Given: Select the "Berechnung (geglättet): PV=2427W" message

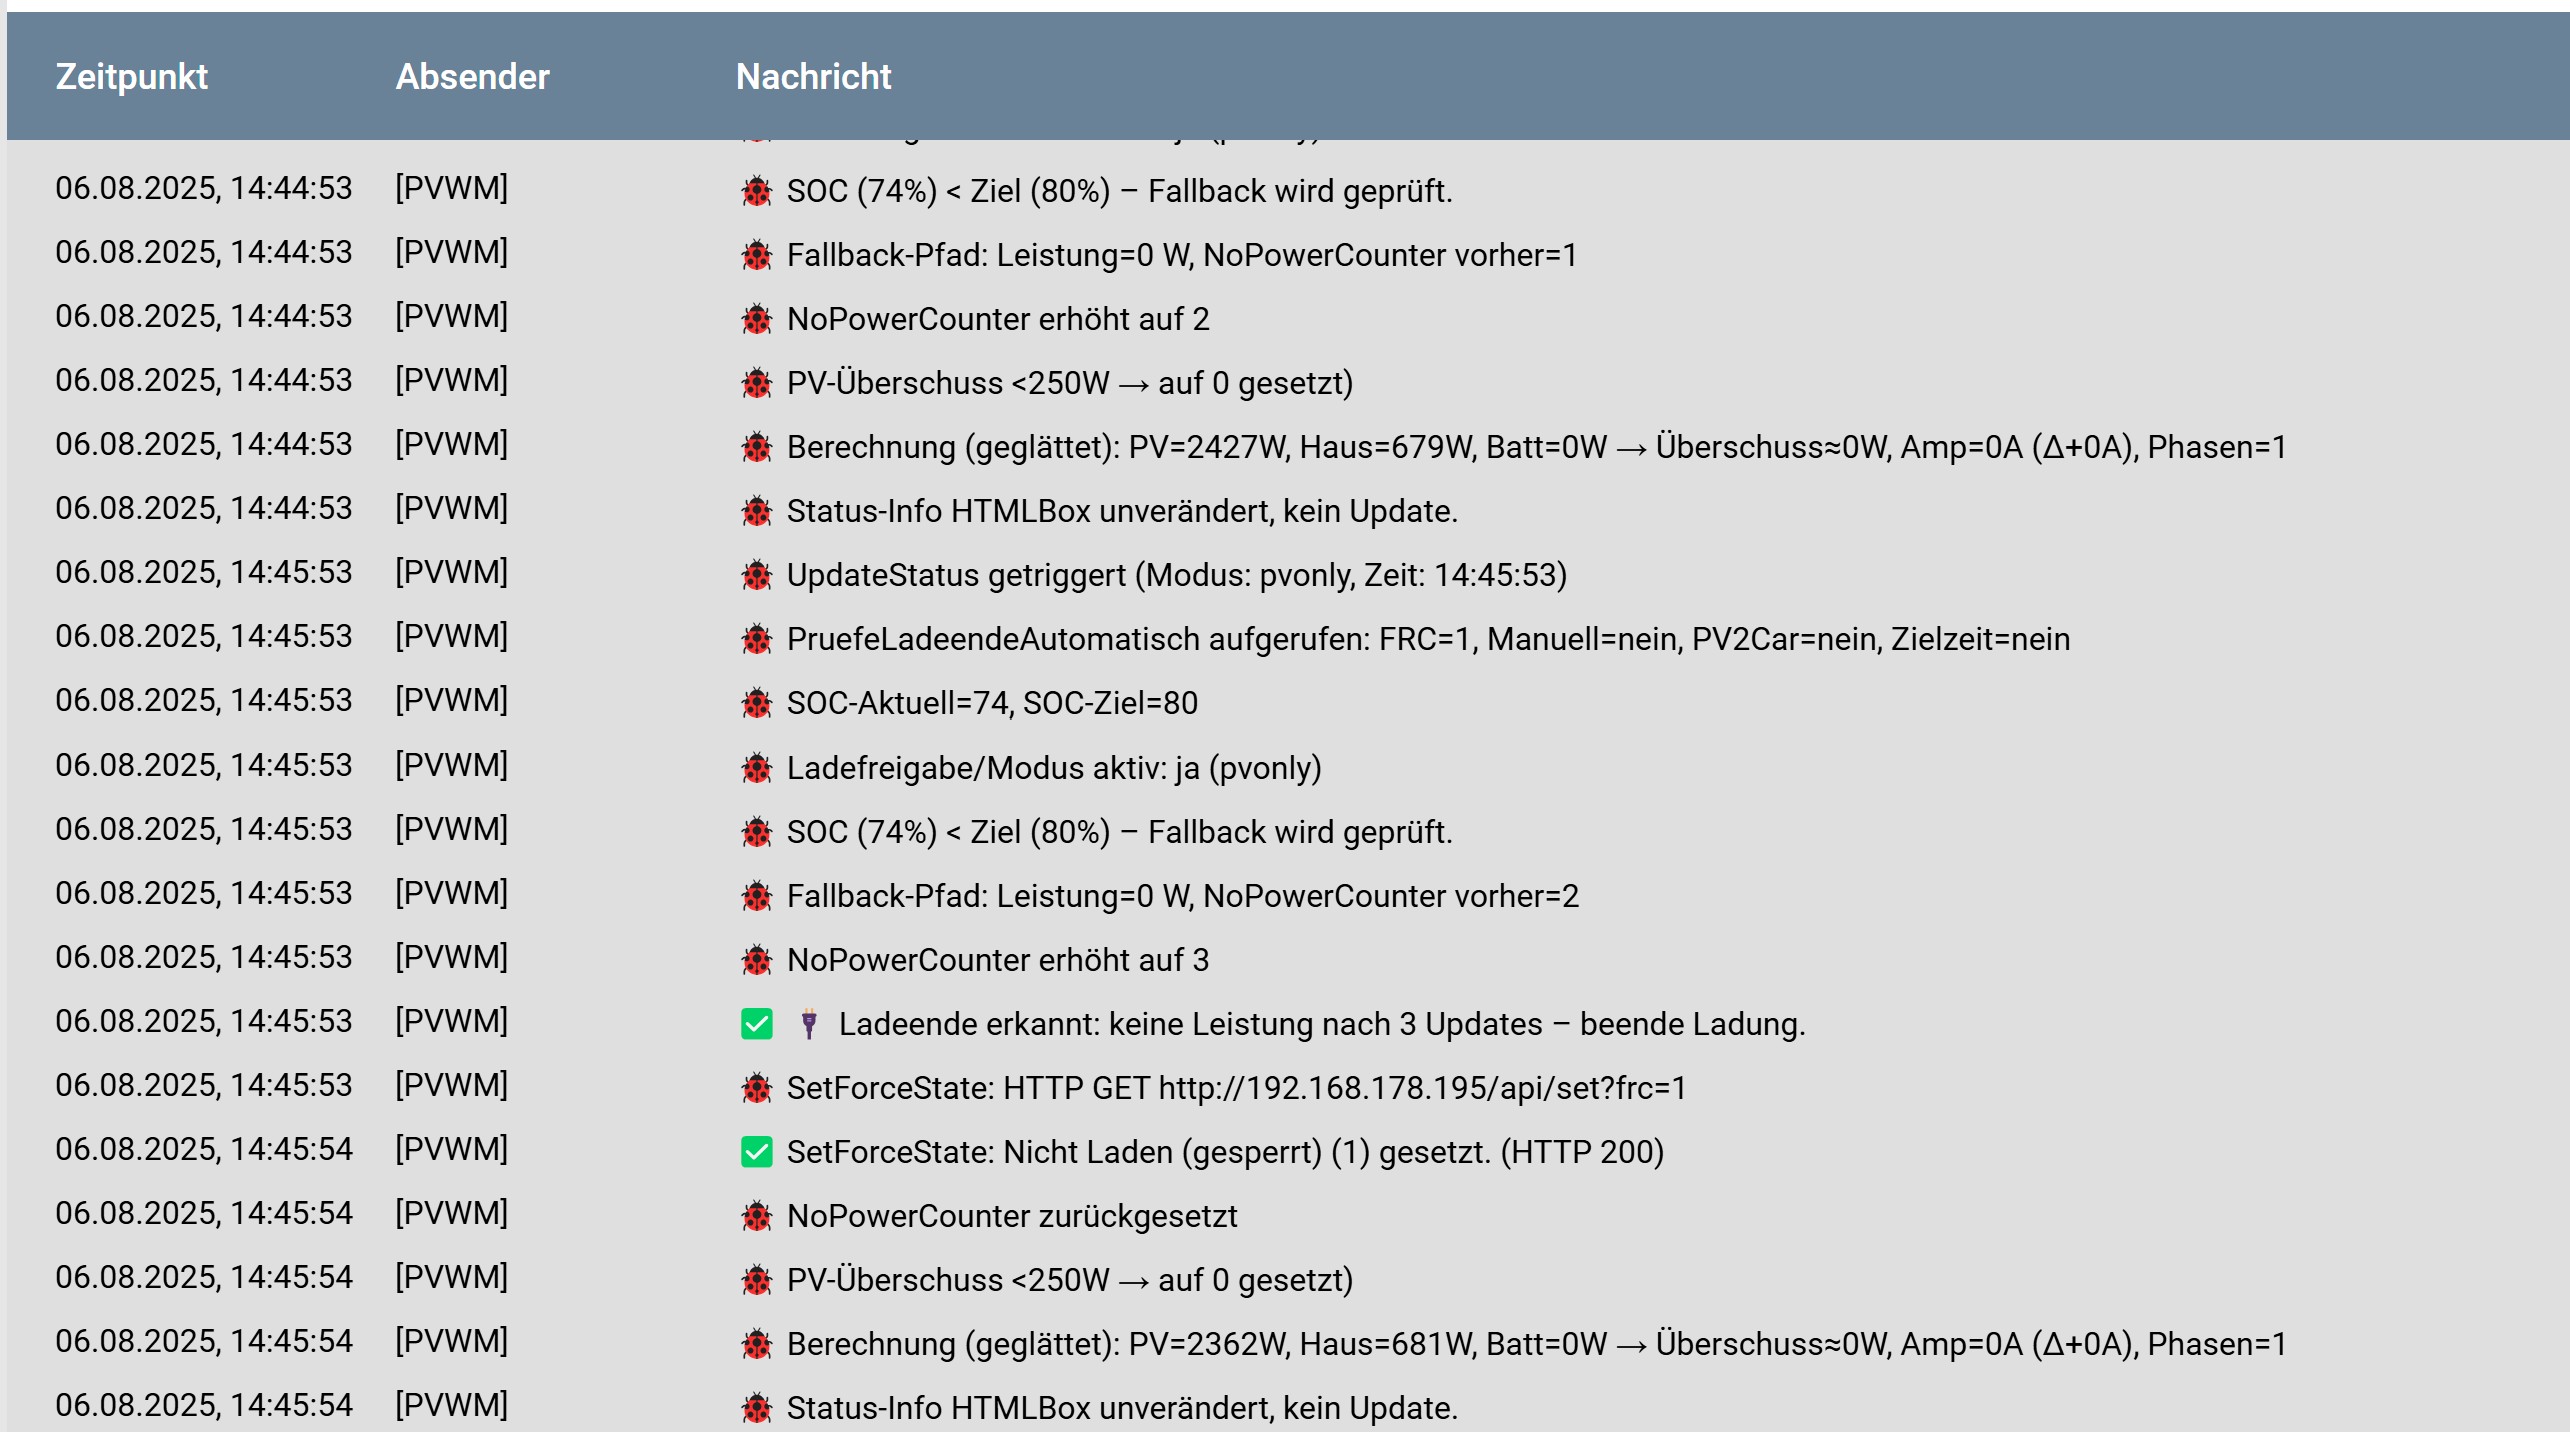Looking at the screenshot, I should 1536,447.
